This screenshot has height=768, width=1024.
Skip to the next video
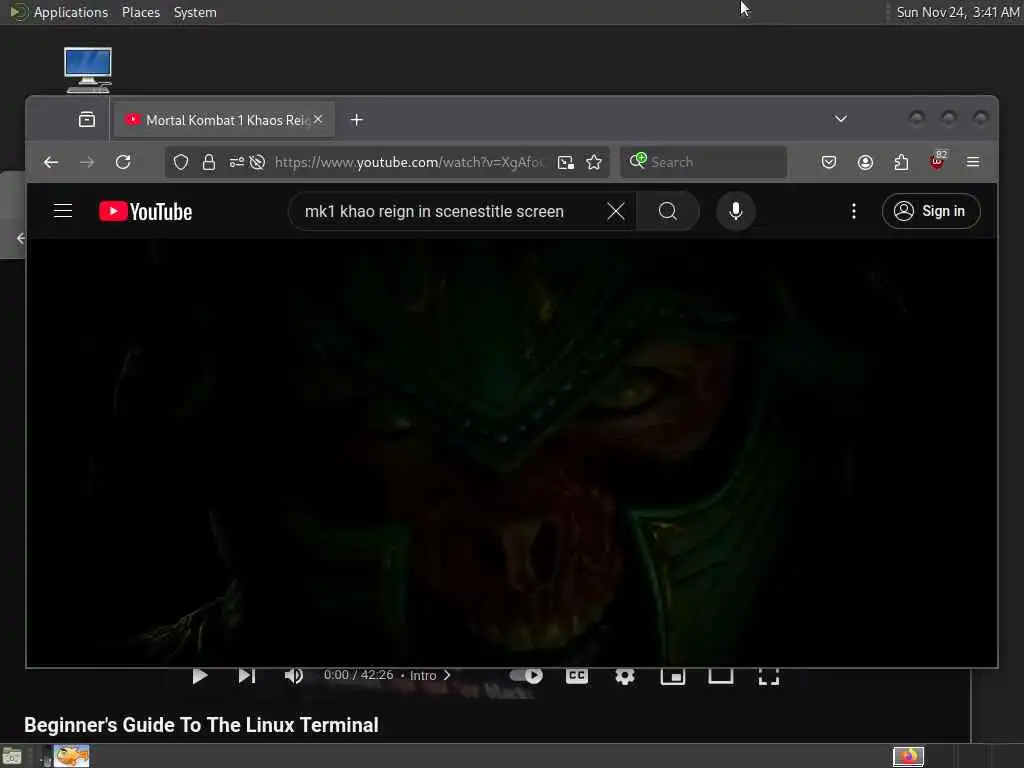[247, 676]
